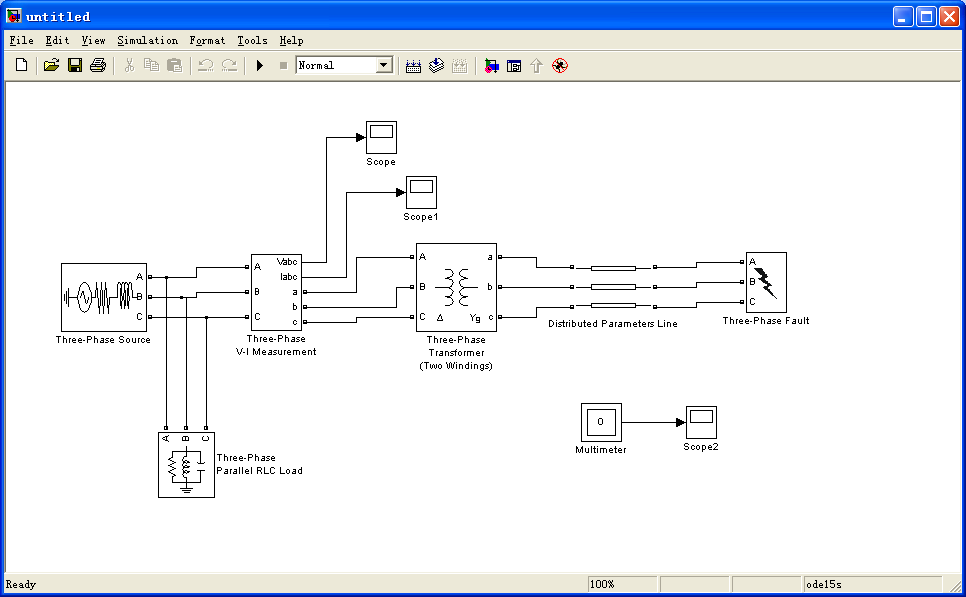Open the Tools menu
The image size is (966, 597).
(252, 41)
